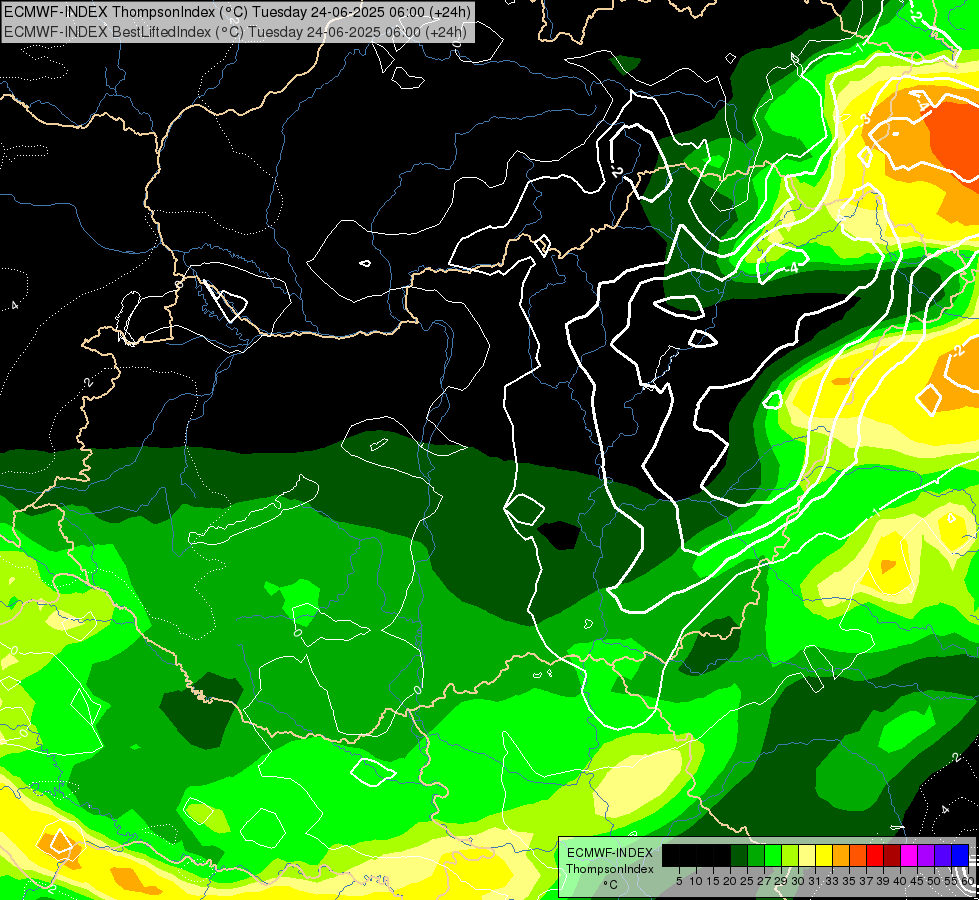
Task: Pick the pale yellow 30–31 legend swatch
Action: tap(807, 855)
